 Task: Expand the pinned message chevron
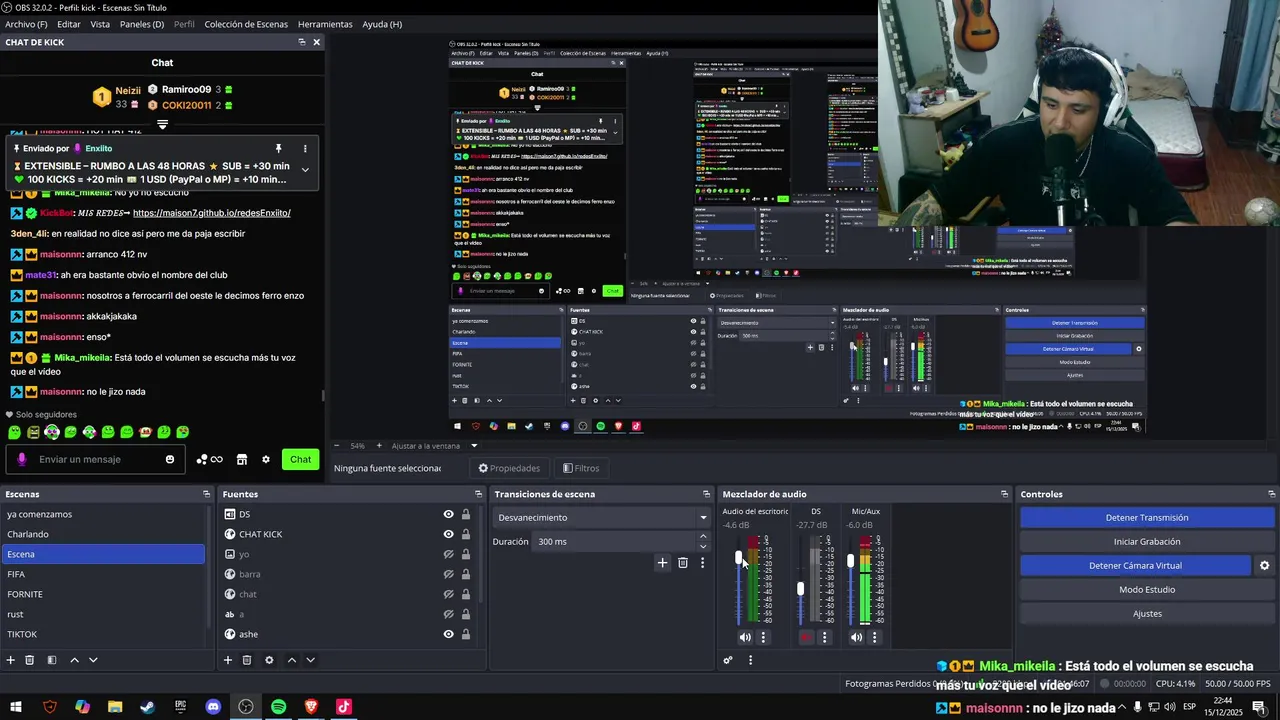[305, 170]
